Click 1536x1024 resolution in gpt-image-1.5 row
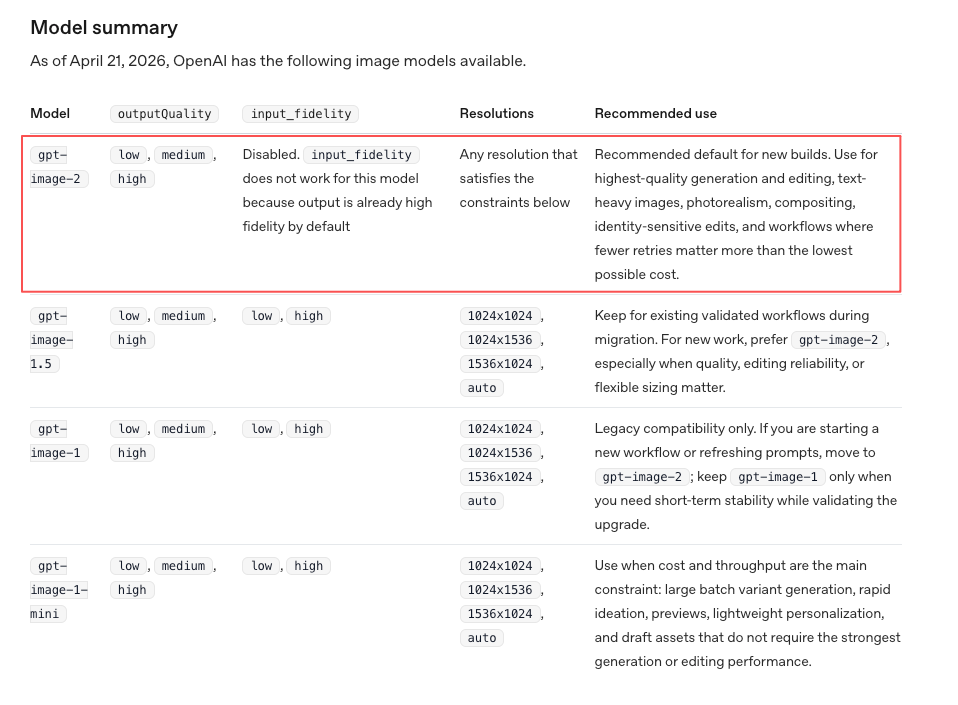The image size is (958, 705). click(500, 364)
